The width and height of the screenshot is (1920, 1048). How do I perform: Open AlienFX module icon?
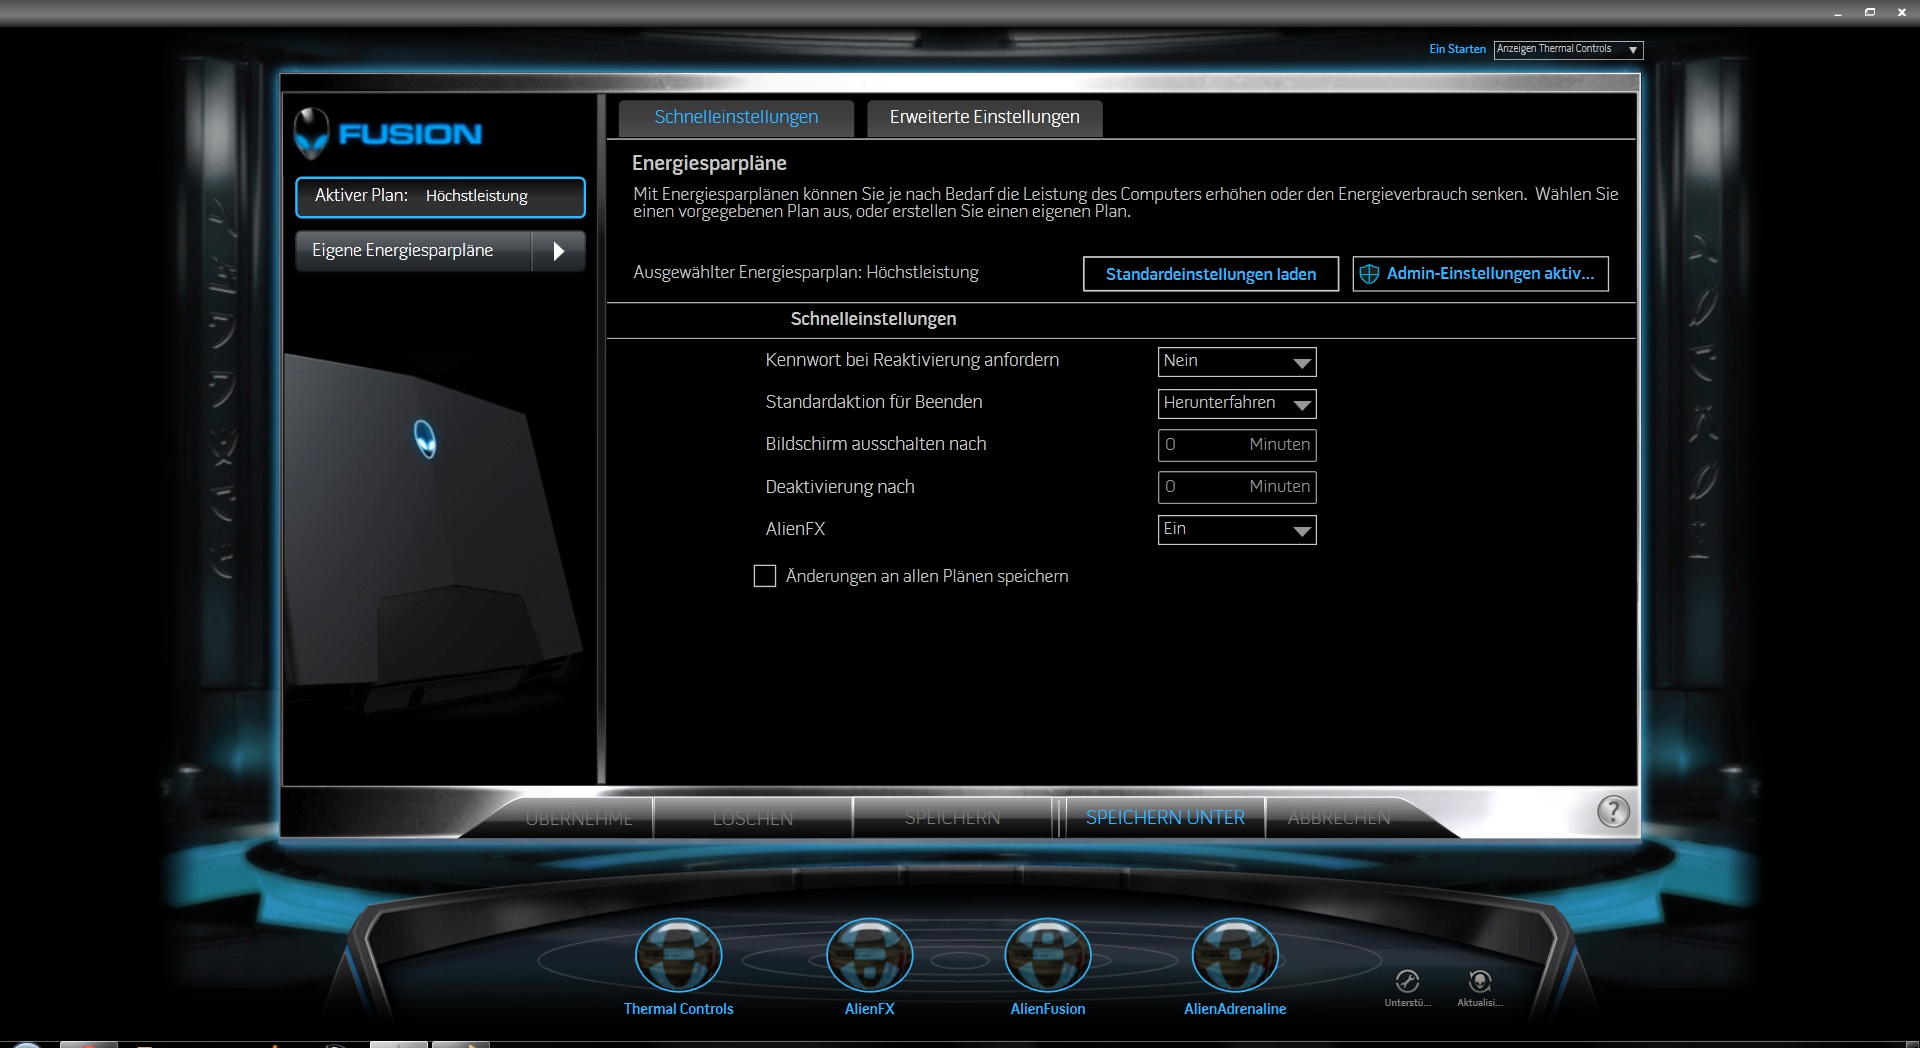pos(869,955)
